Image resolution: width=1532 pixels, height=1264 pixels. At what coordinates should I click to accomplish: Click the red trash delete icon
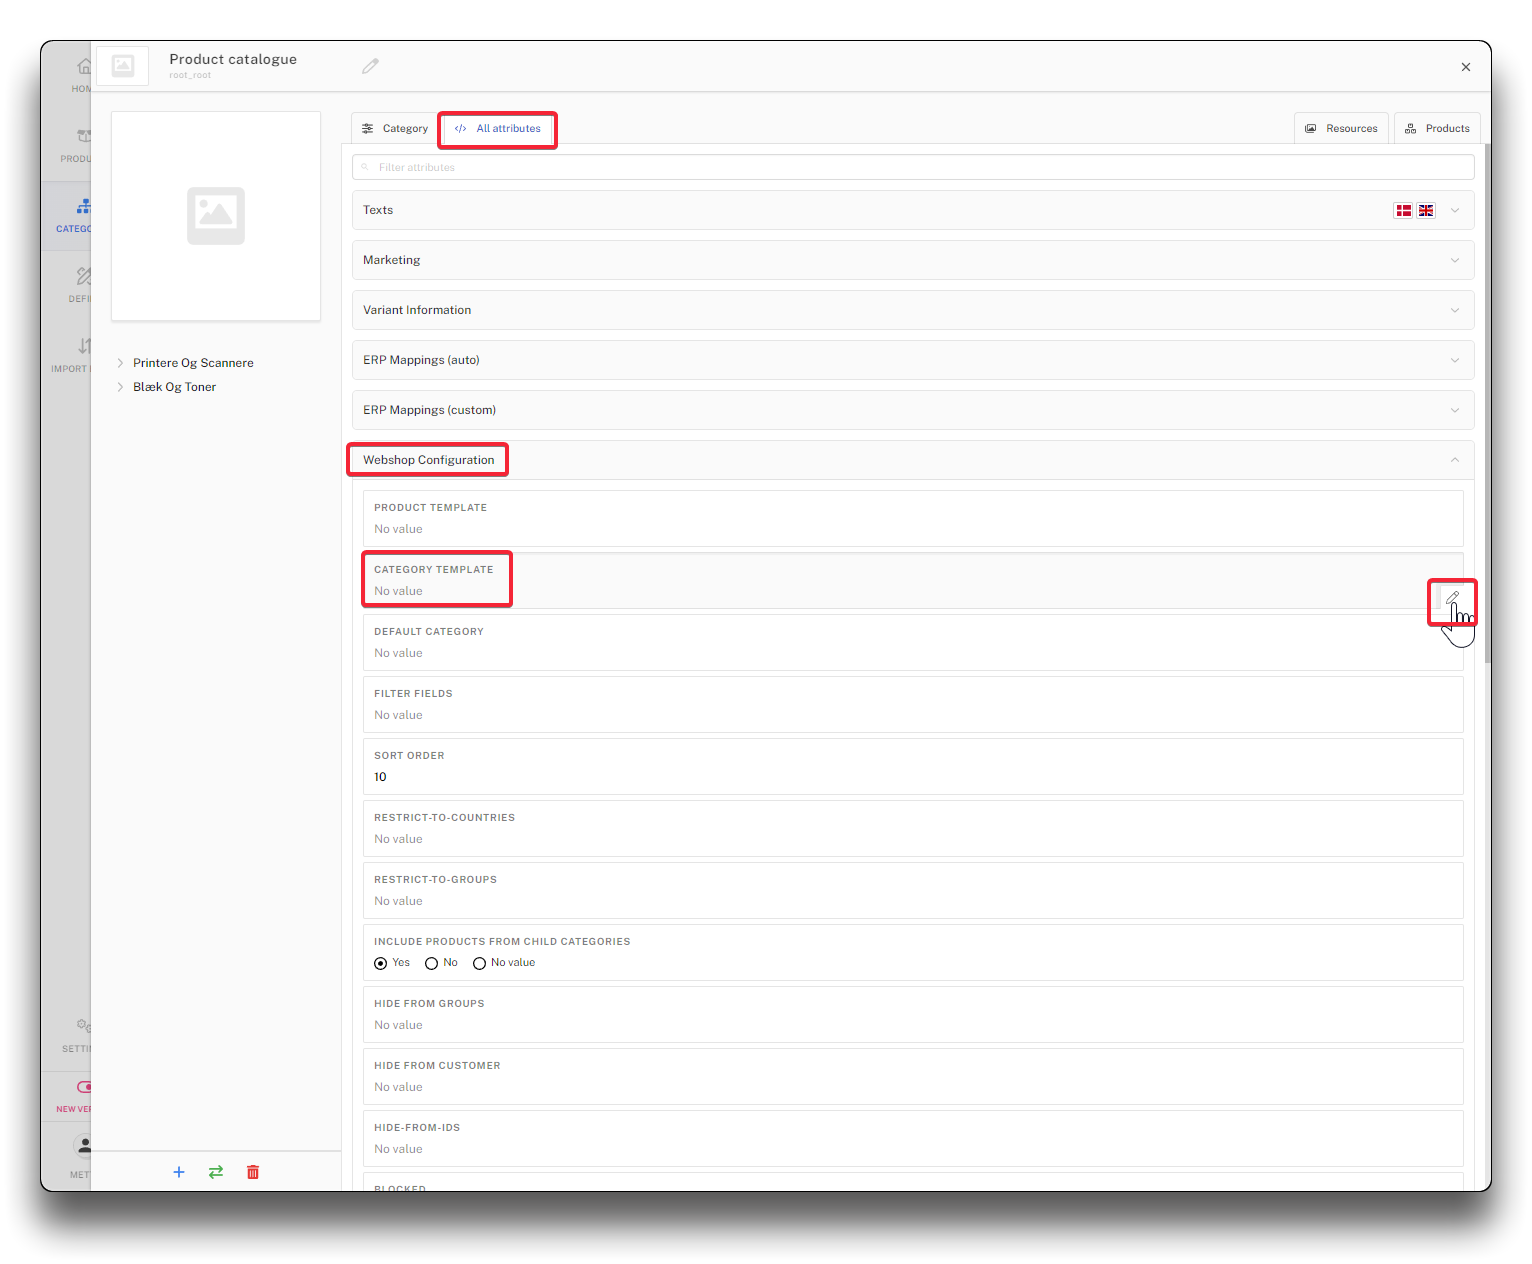(253, 1172)
